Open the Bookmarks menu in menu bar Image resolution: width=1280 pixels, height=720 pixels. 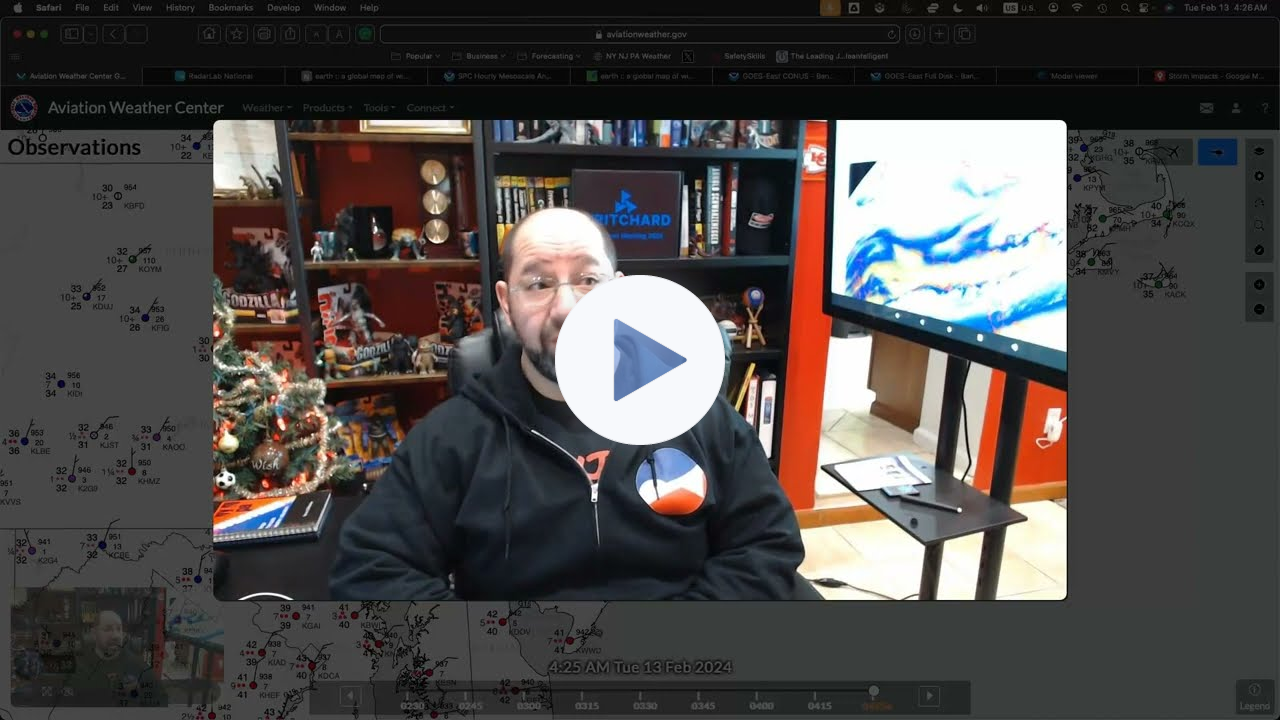[230, 7]
